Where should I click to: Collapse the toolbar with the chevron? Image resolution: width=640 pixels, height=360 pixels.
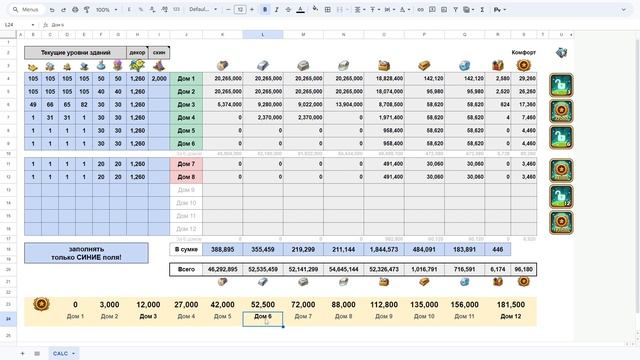623,10
